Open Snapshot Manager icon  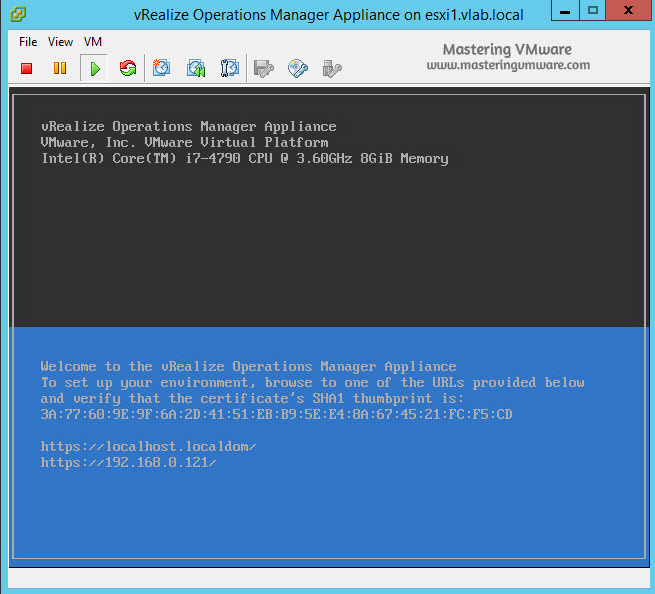click(x=229, y=68)
